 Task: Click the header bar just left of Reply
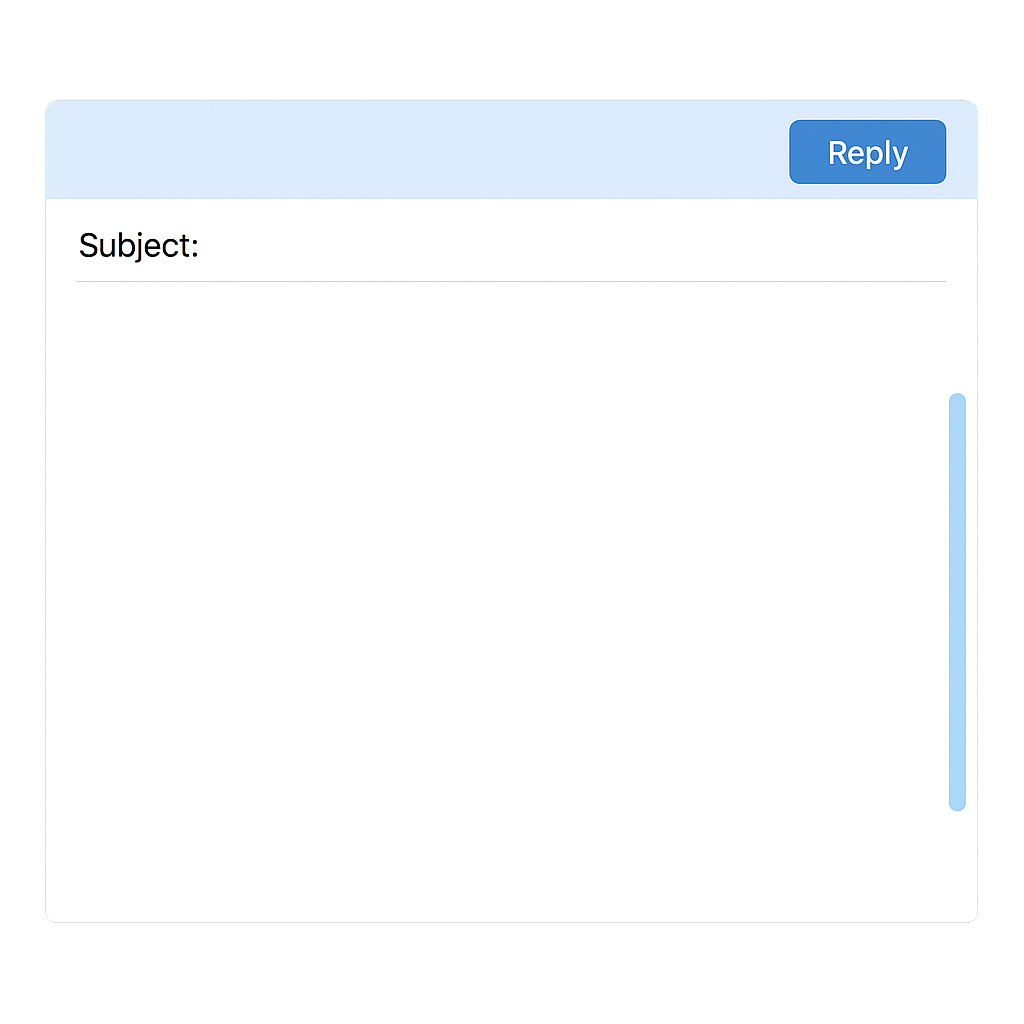click(751, 152)
